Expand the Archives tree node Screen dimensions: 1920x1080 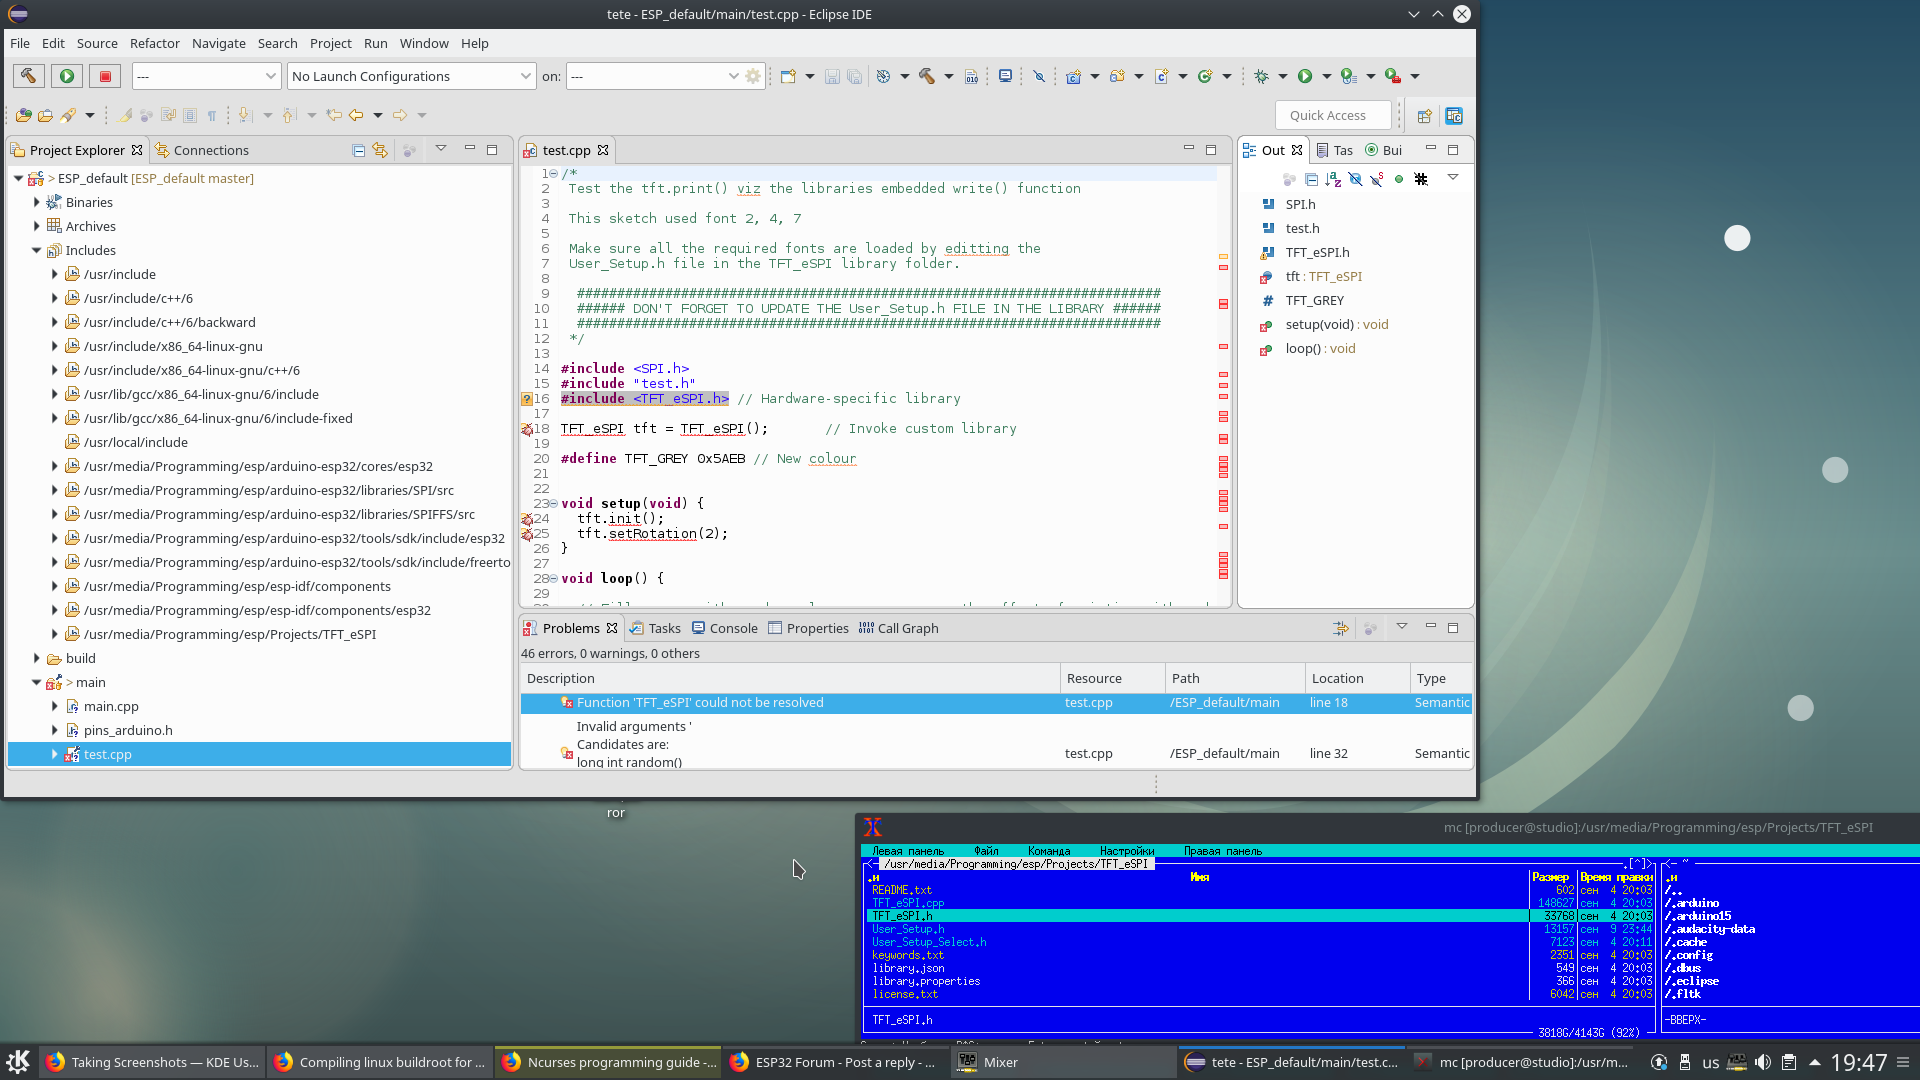(36, 227)
